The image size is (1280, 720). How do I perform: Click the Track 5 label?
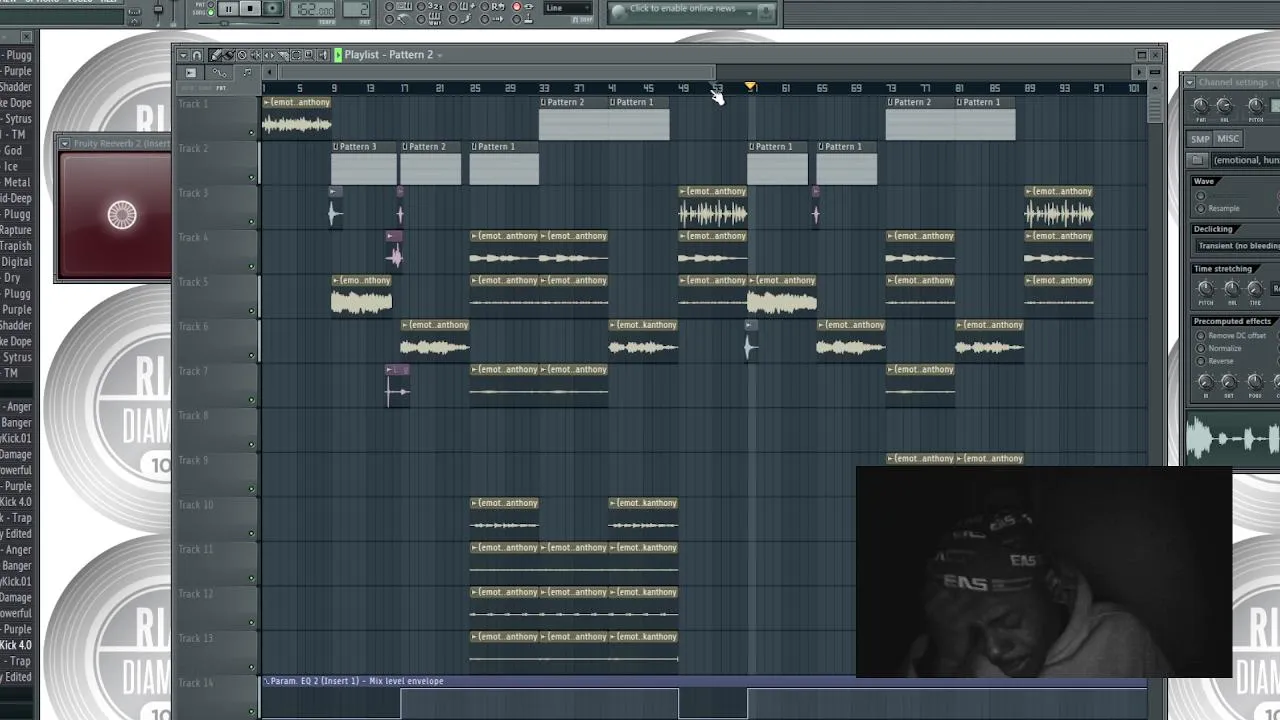193,282
